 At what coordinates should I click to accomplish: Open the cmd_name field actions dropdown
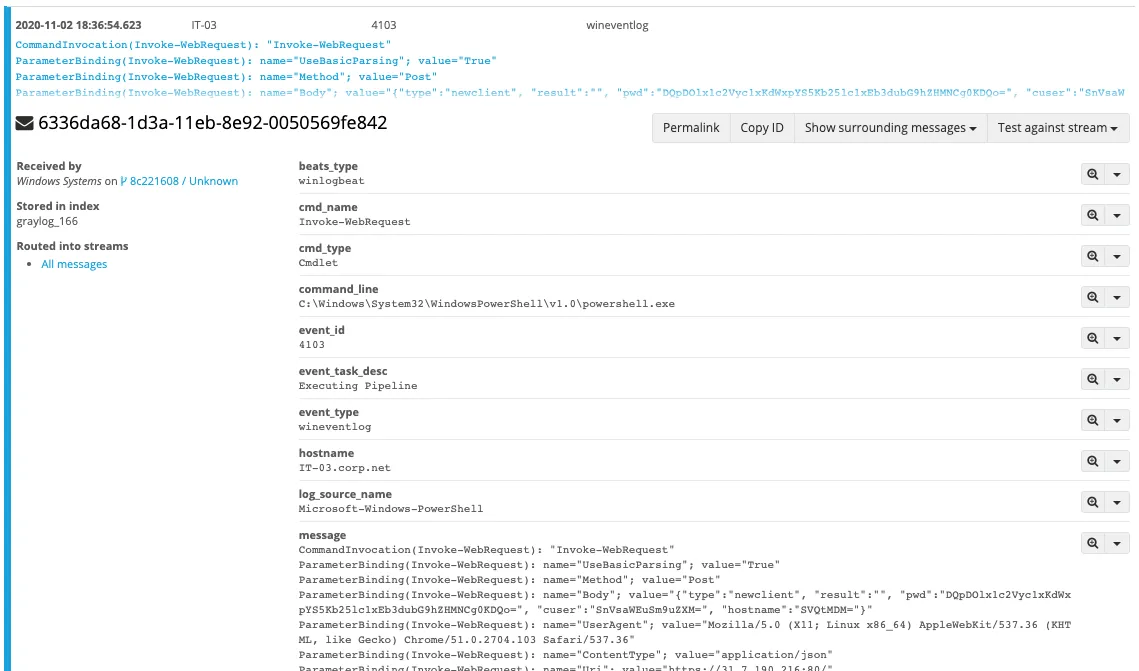point(1117,215)
